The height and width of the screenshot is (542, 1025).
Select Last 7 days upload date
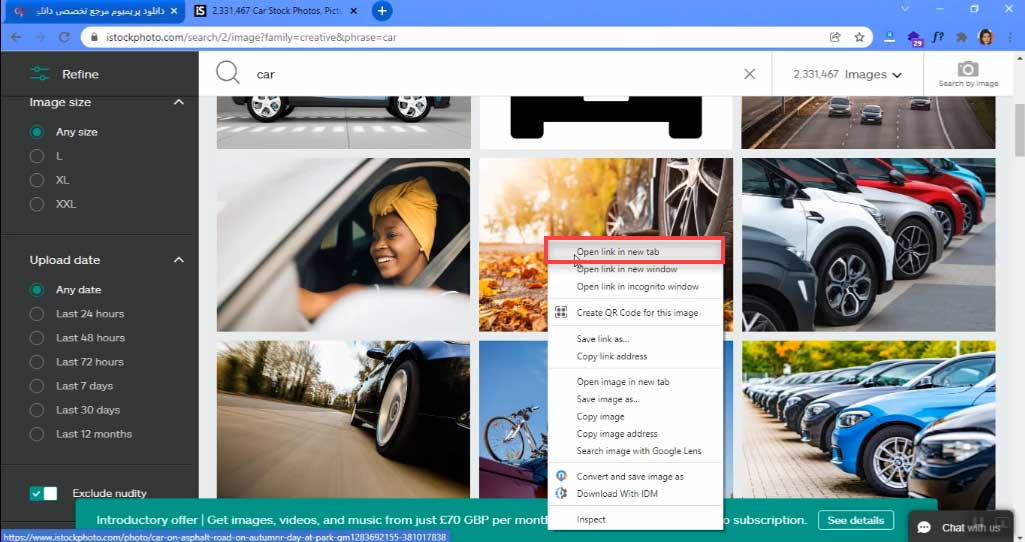click(37, 386)
